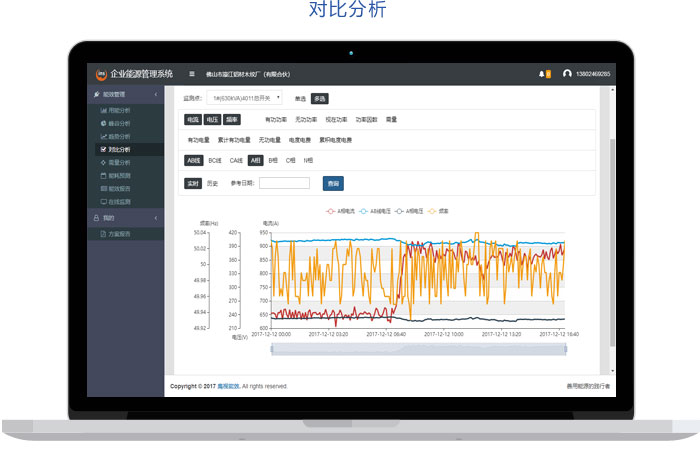This screenshot has width=700, height=474.
Task: Collapse the 能效管理 section chevron
Action: [x=156, y=95]
